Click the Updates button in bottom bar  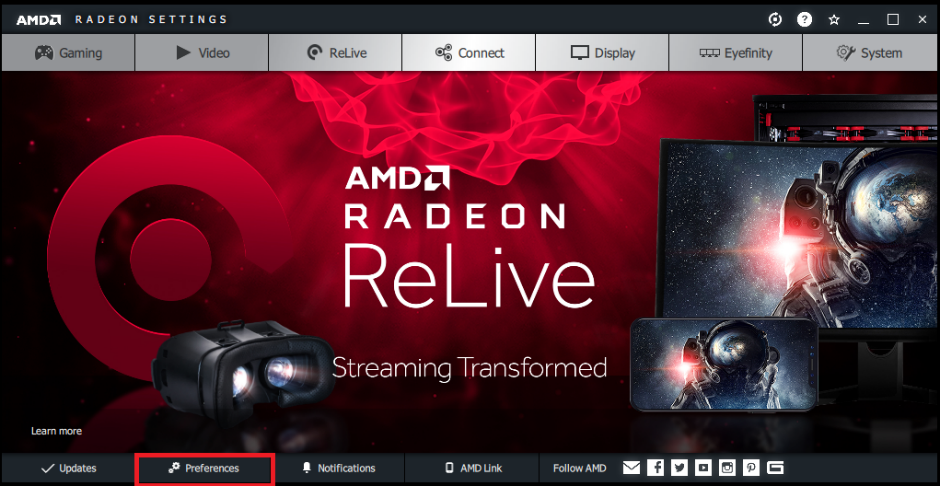click(68, 468)
